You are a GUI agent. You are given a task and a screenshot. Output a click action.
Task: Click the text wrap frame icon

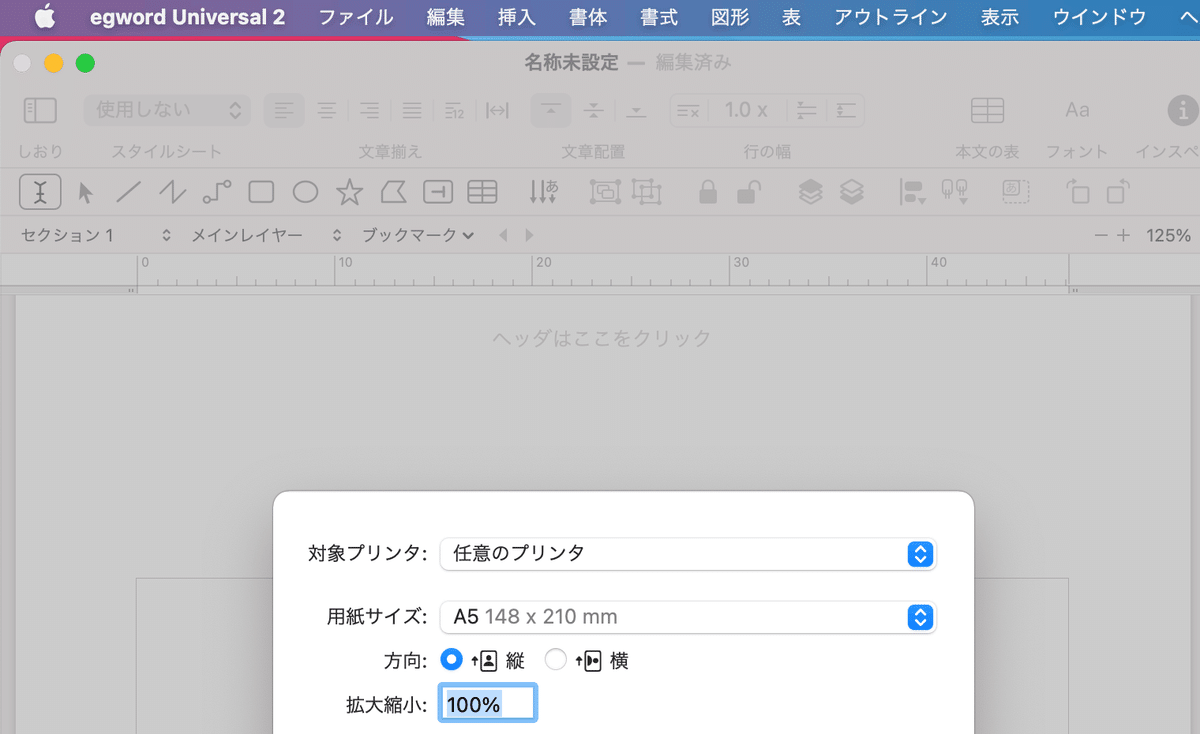[1016, 191]
